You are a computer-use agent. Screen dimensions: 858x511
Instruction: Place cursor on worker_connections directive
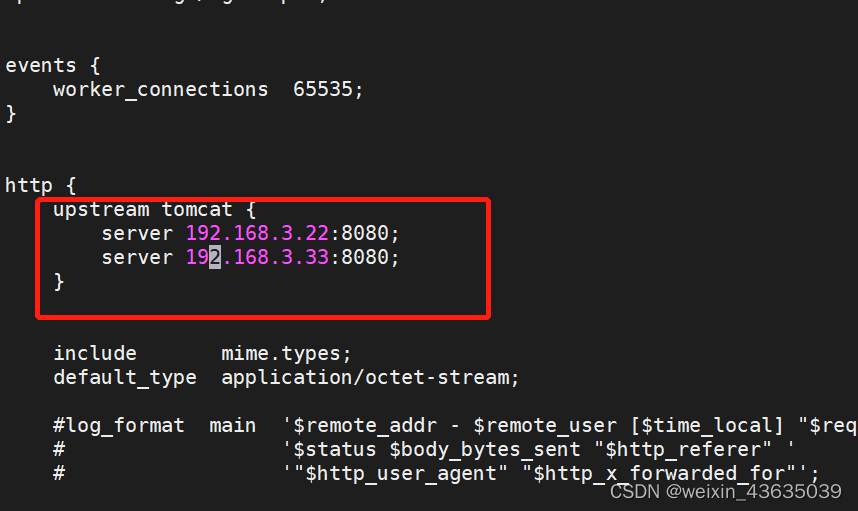[160, 90]
